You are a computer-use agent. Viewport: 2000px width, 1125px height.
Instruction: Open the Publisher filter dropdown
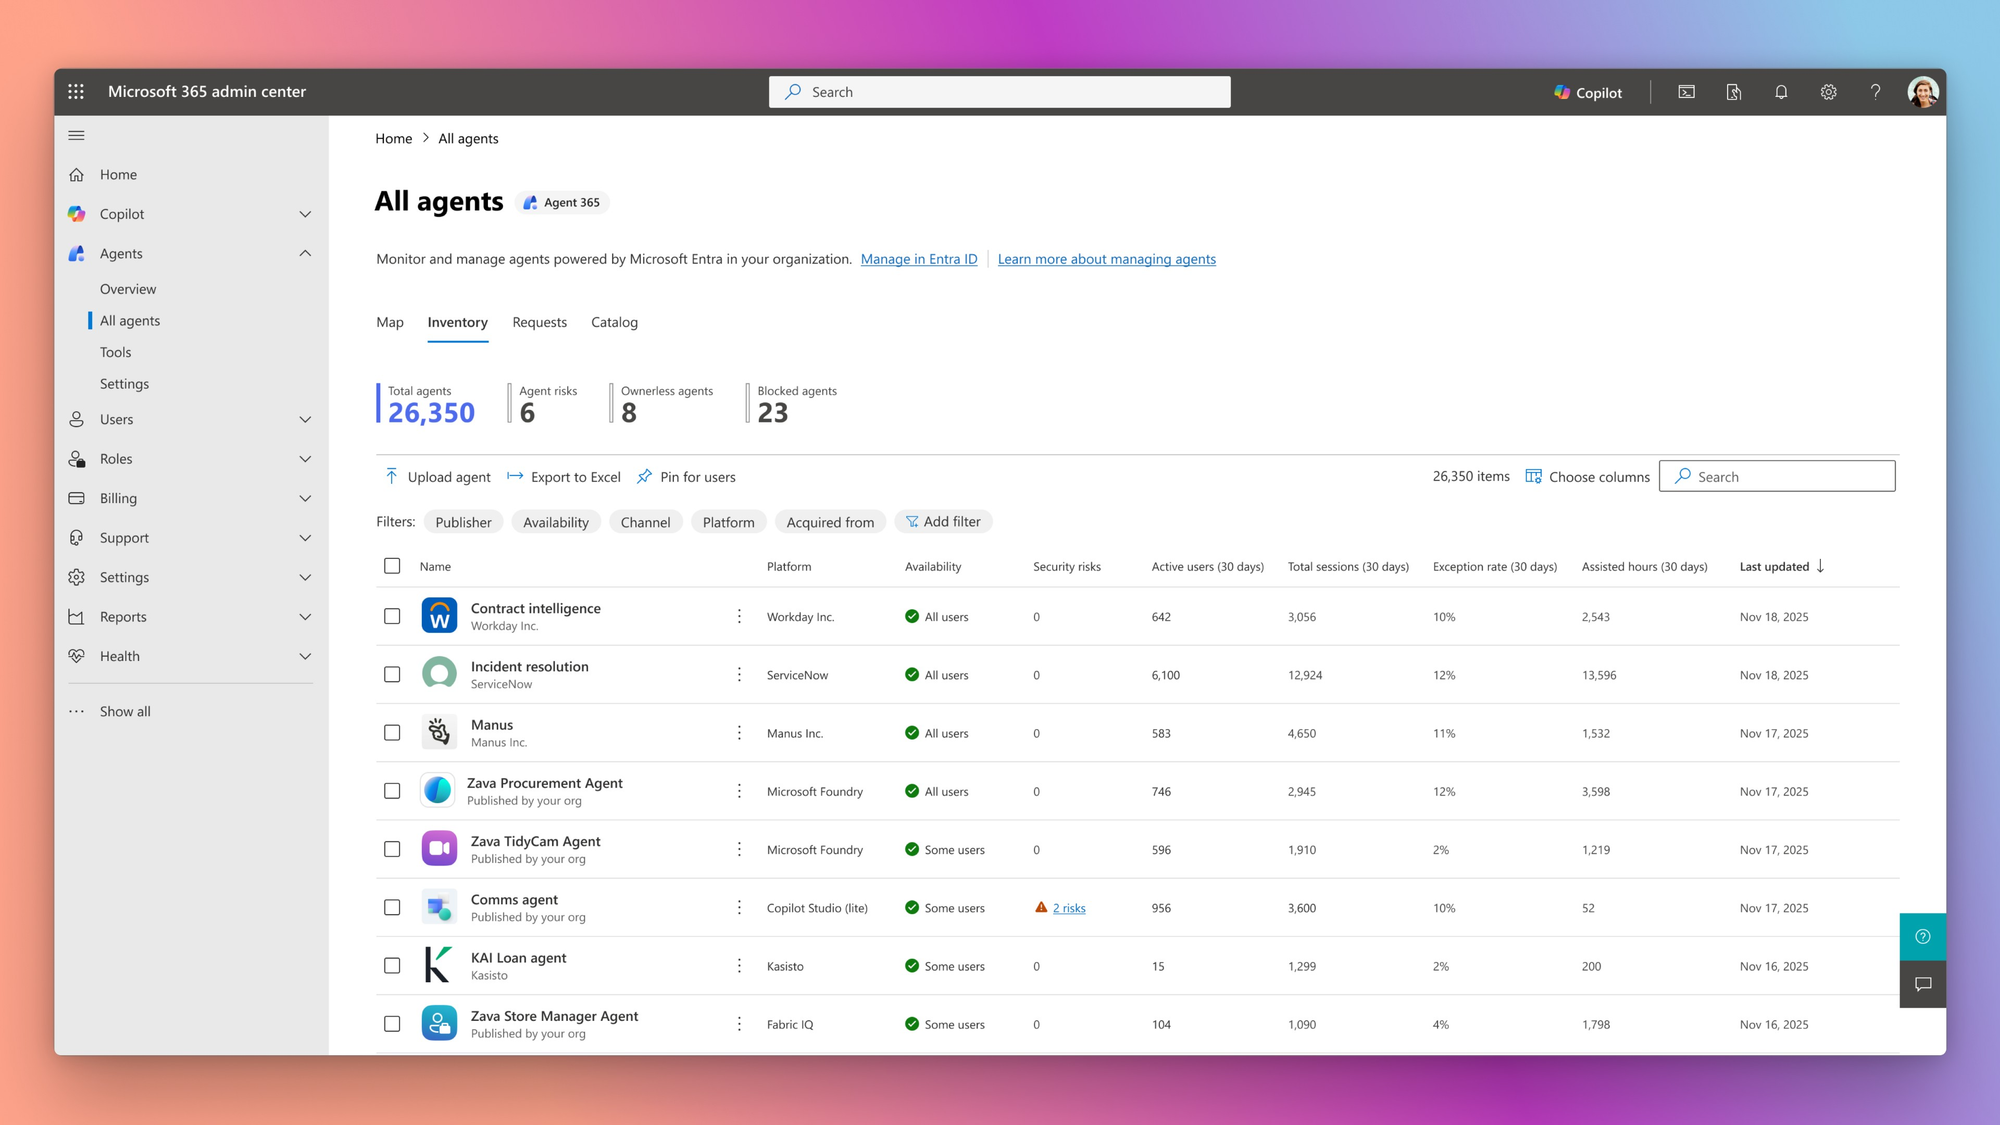point(463,521)
